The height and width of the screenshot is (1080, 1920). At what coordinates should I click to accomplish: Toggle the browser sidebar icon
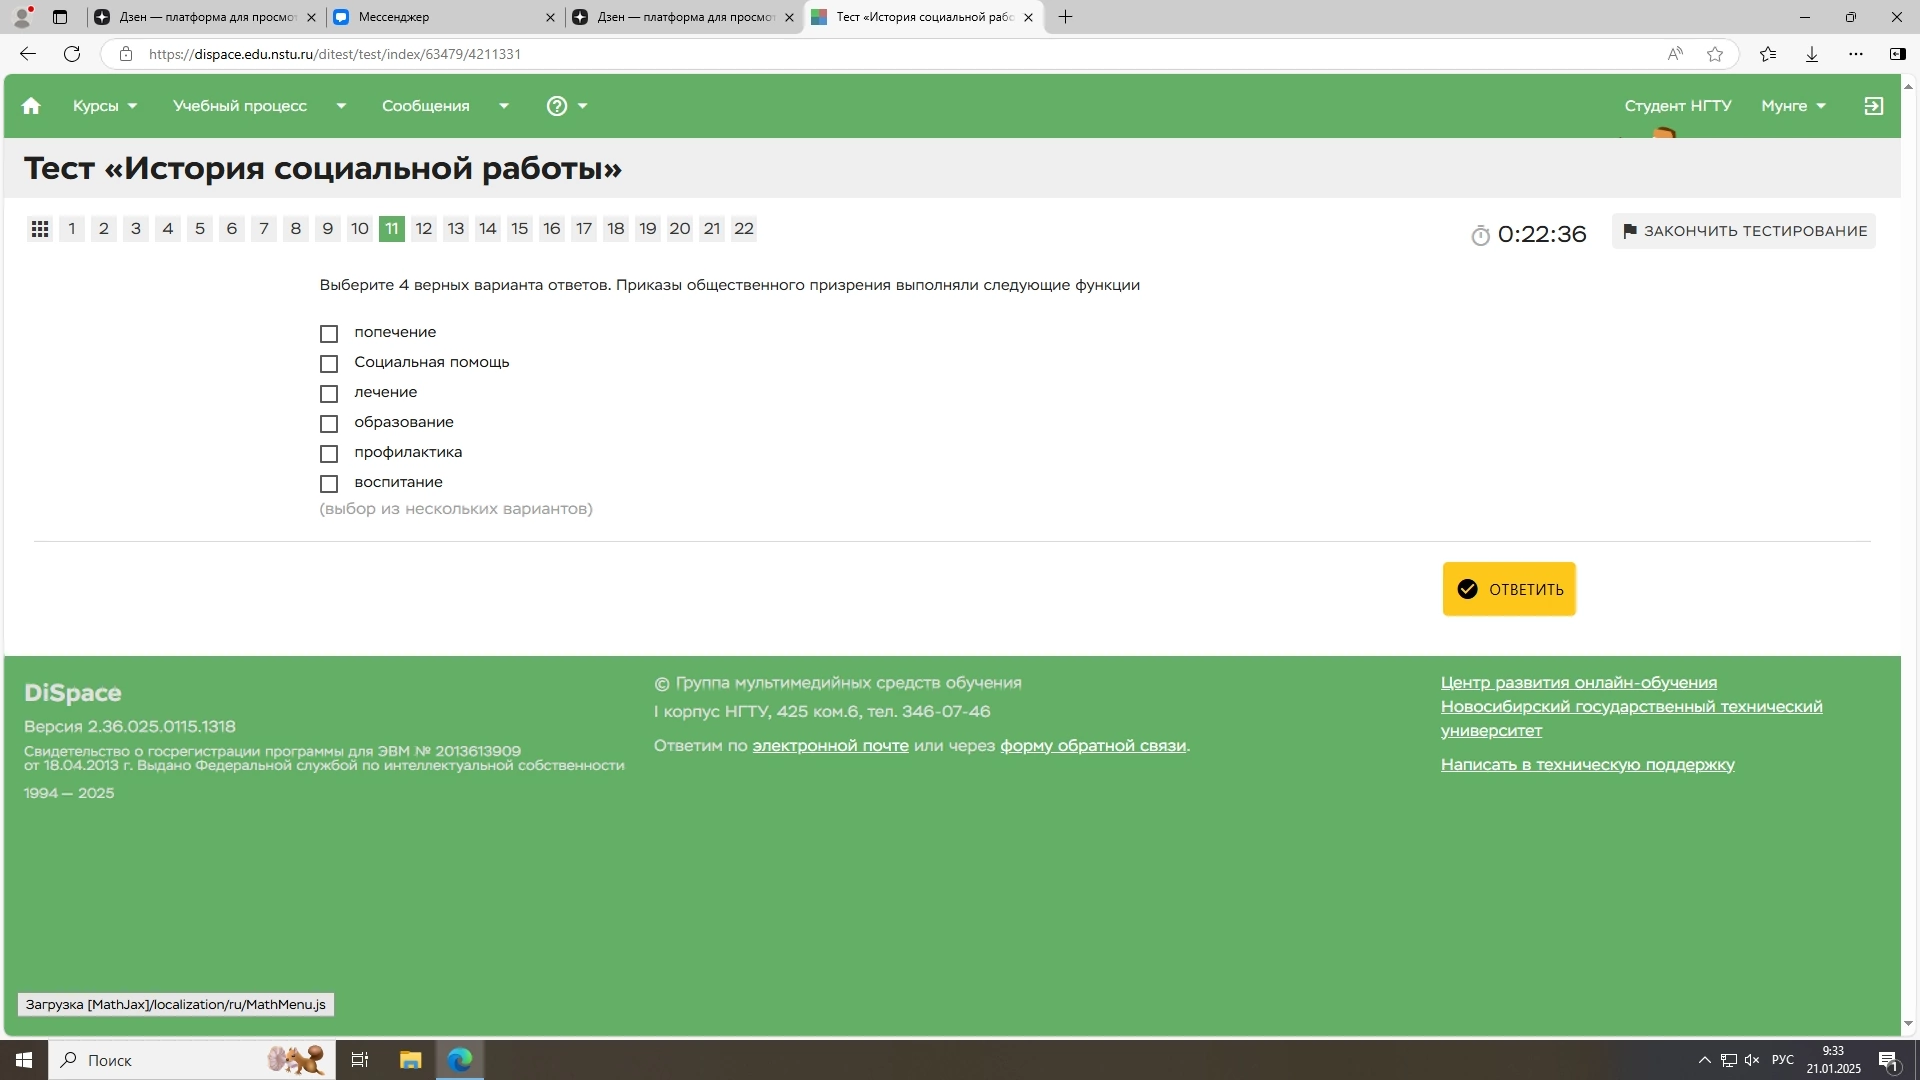point(1897,54)
